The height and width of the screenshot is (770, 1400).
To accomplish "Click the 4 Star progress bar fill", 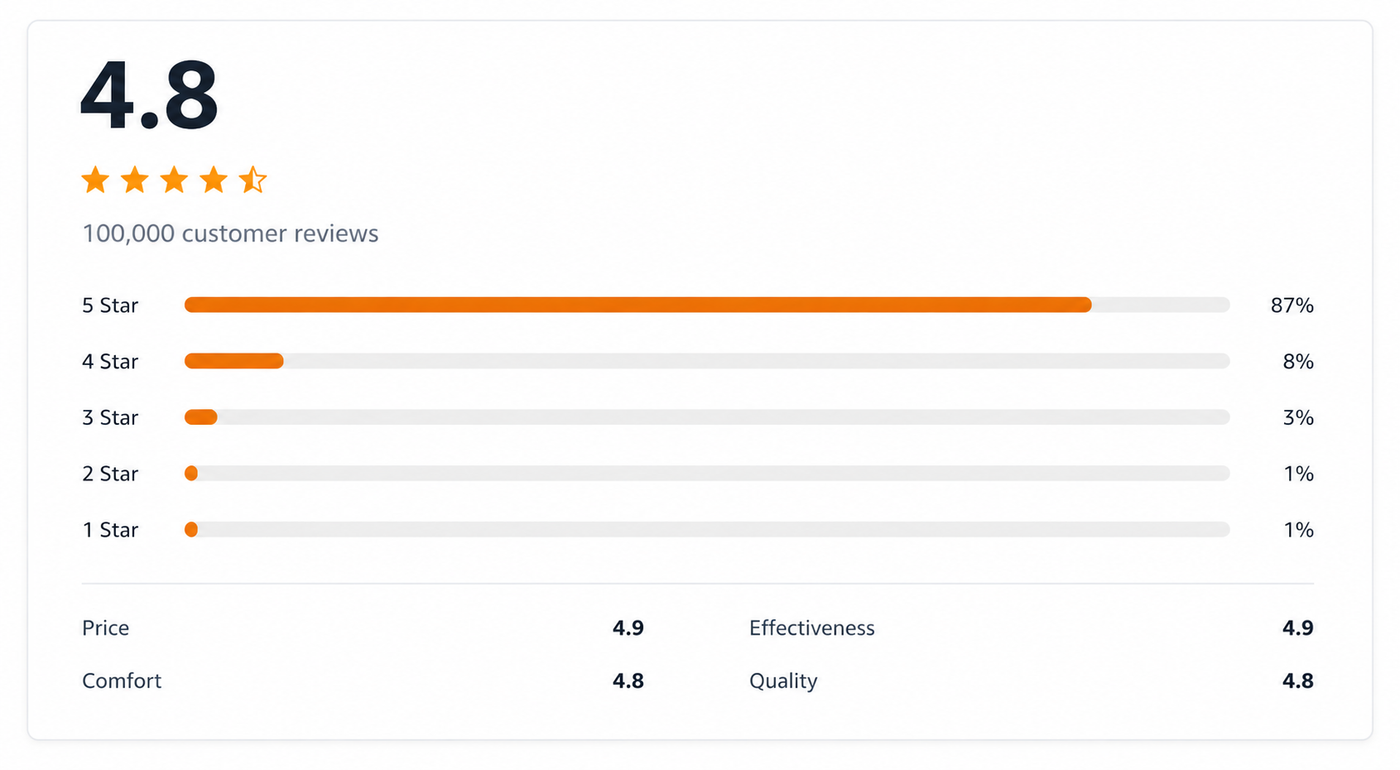I will (x=234, y=361).
